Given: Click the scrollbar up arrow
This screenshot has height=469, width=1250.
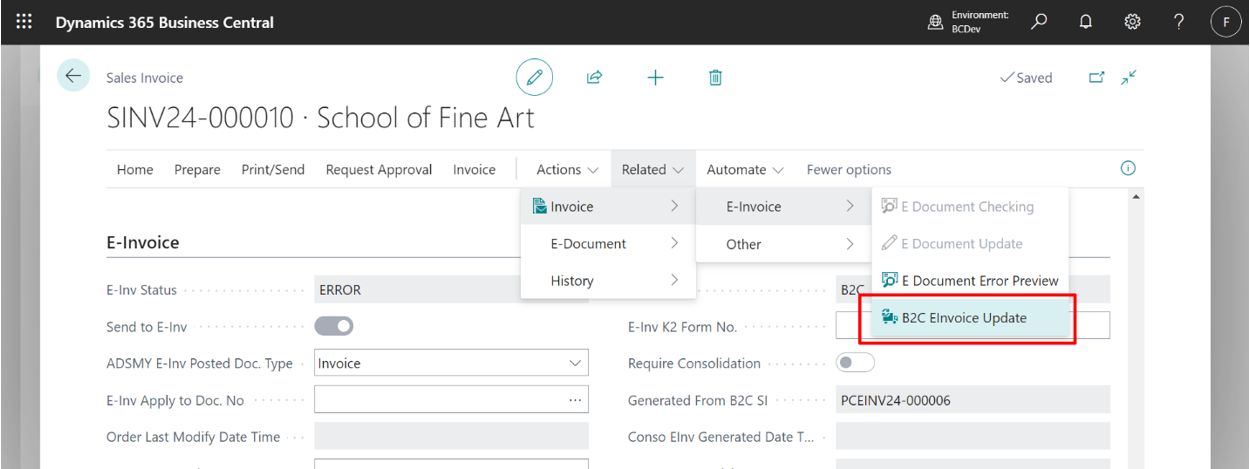Looking at the screenshot, I should (1136, 197).
